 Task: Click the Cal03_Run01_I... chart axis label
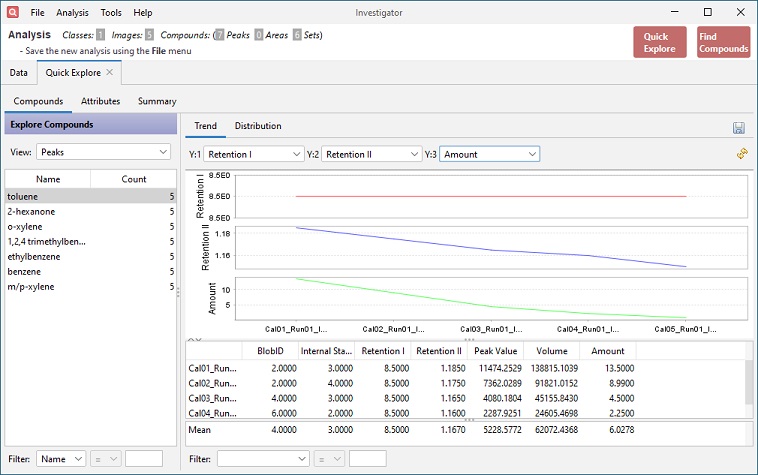tap(491, 329)
